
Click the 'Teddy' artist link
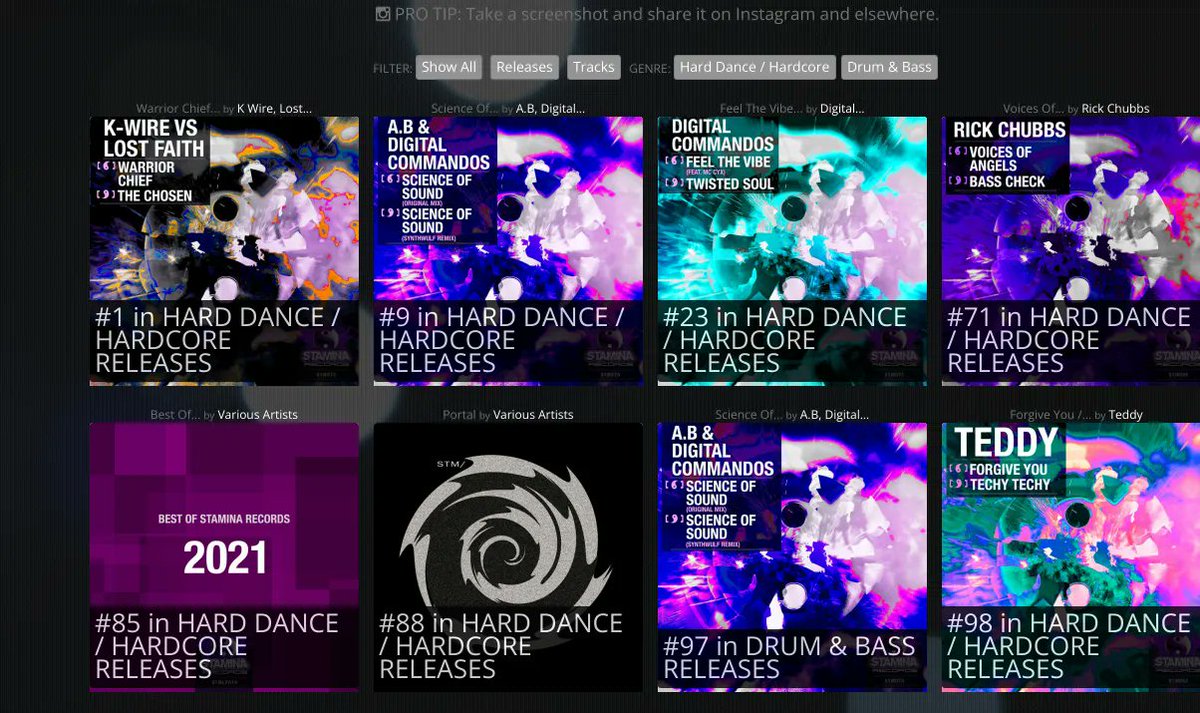[x=1125, y=414]
